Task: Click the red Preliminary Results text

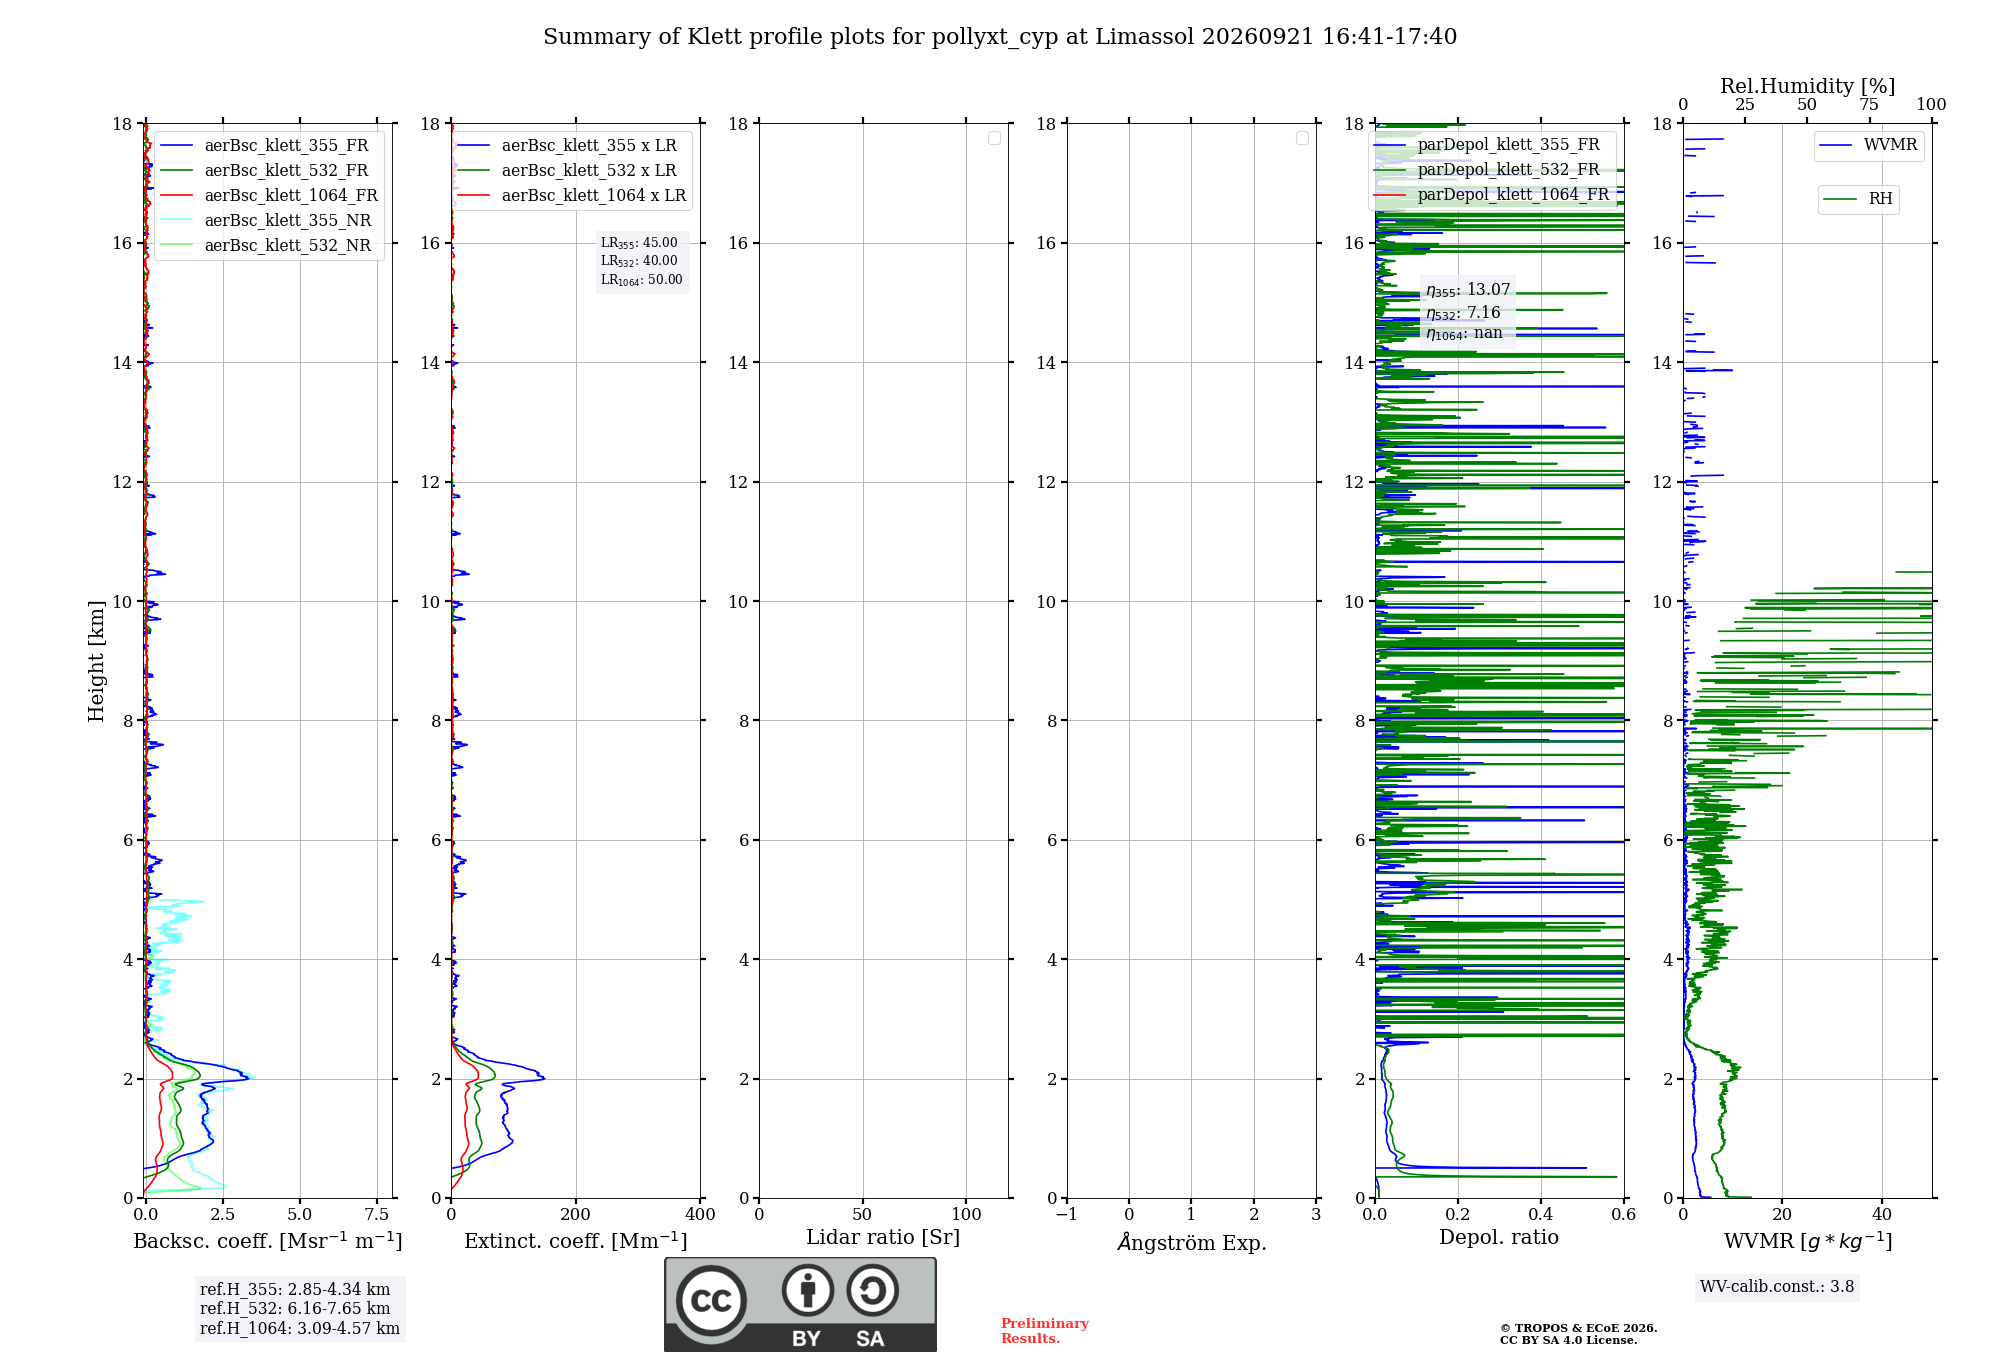Action: point(1045,1331)
